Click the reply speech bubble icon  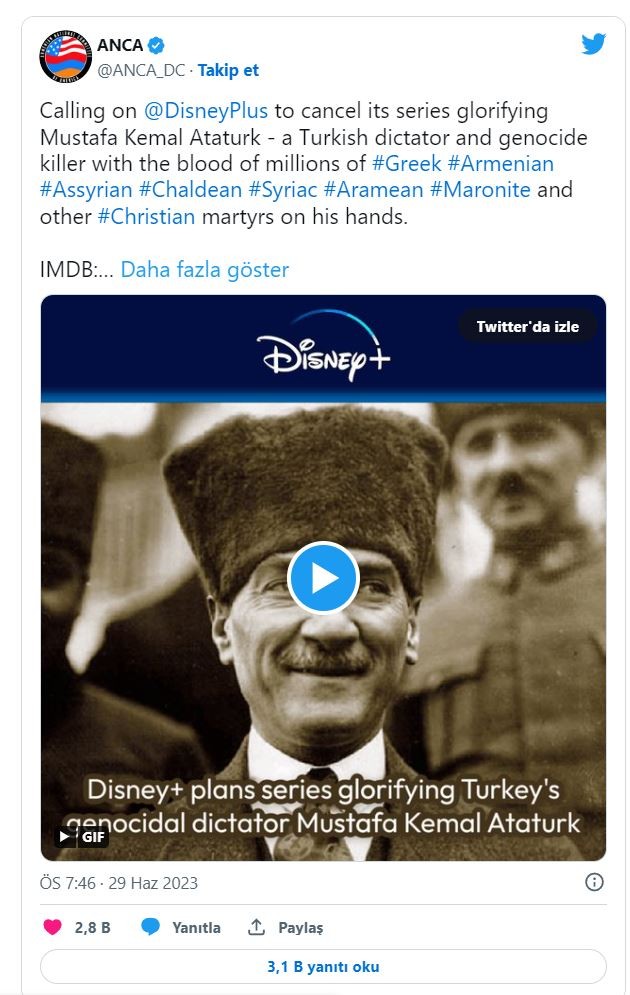coord(151,927)
